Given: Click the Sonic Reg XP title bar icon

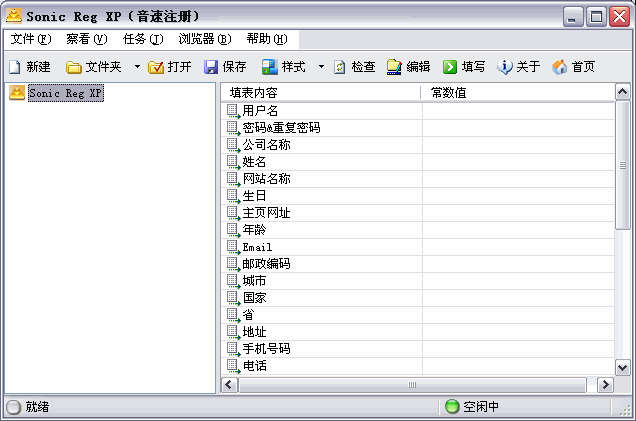Looking at the screenshot, I should click(x=14, y=16).
